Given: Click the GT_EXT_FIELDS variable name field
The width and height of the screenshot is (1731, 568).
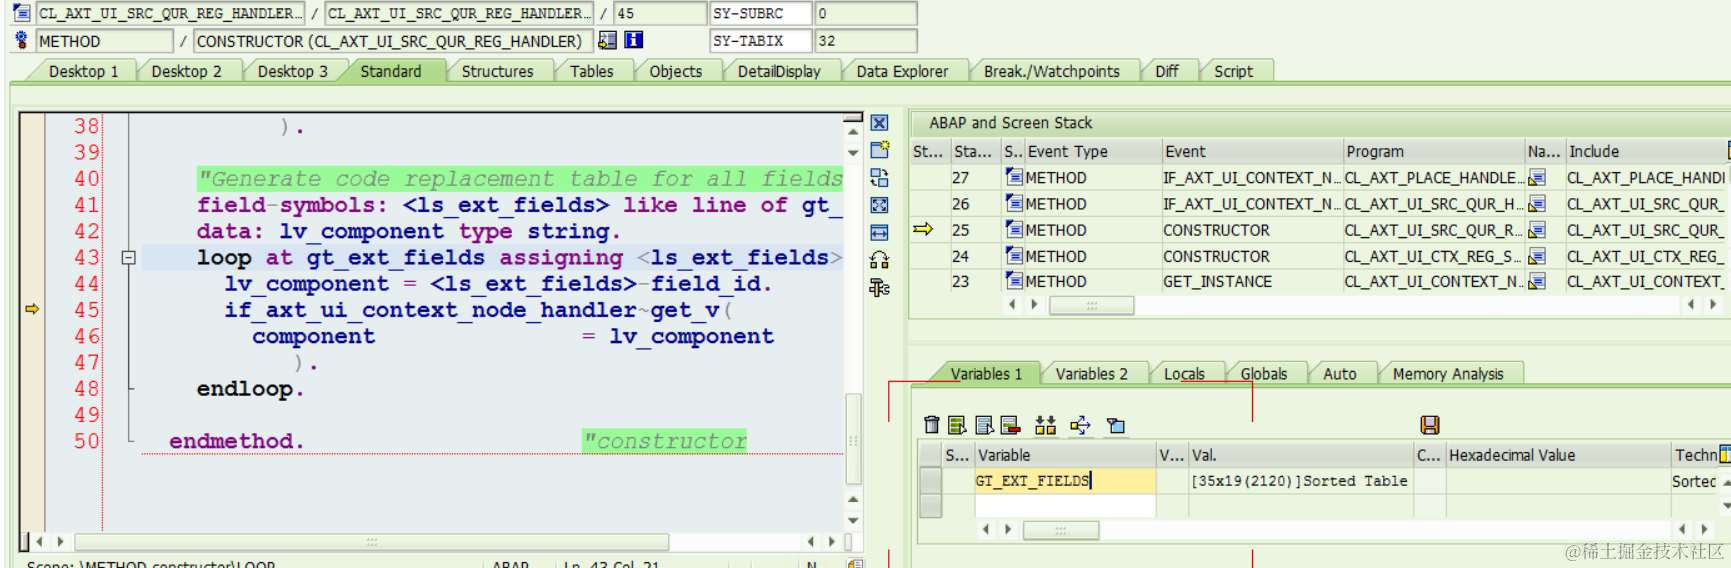Looking at the screenshot, I should pos(1065,481).
